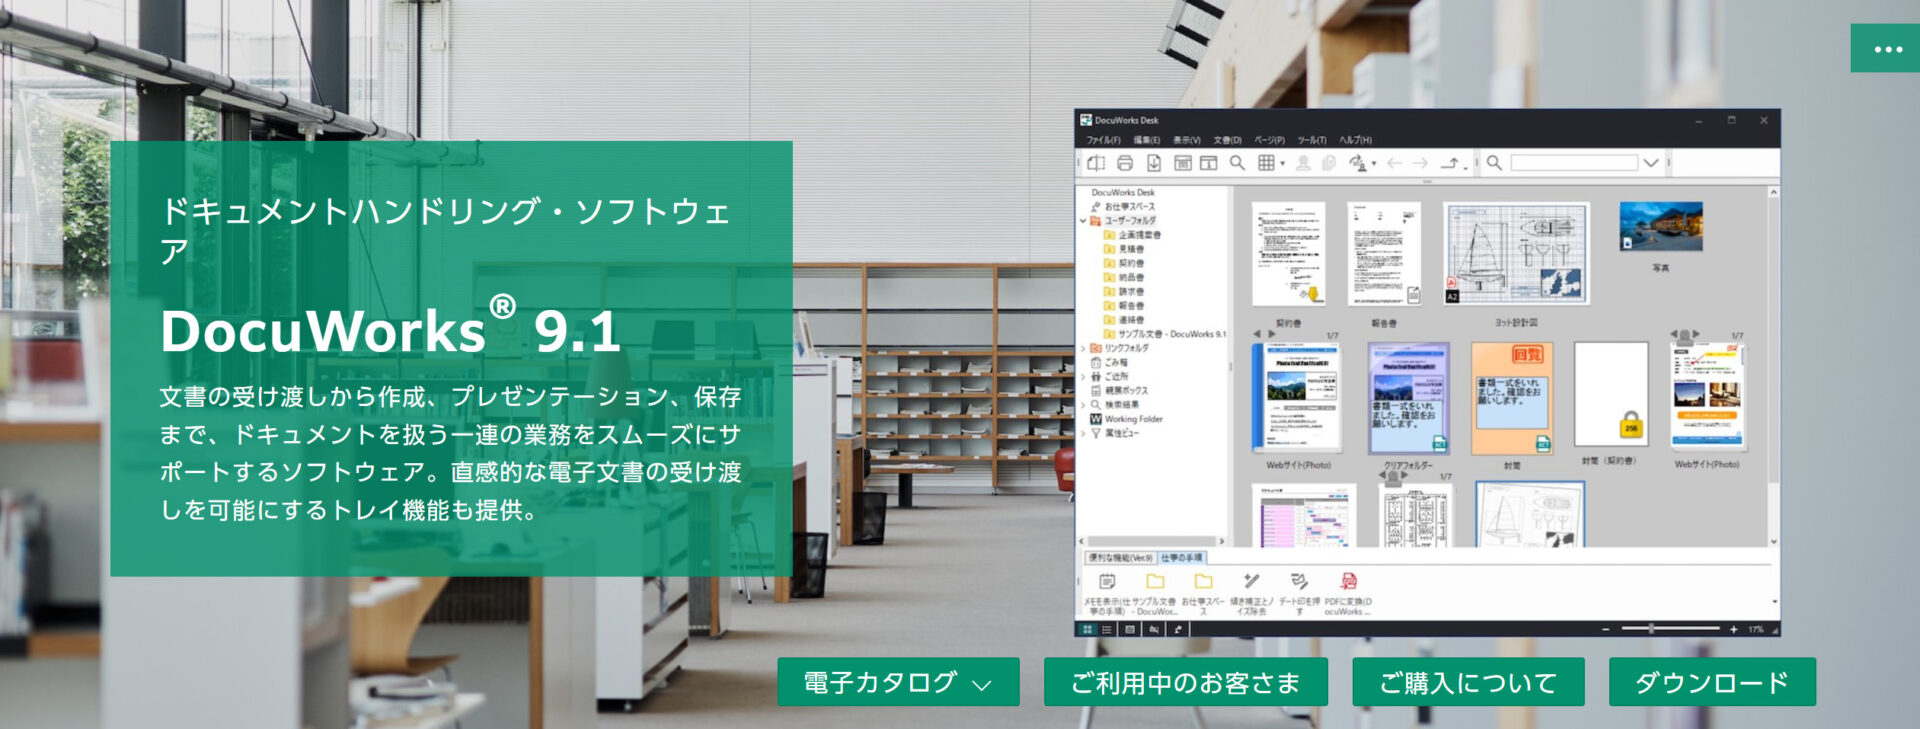Click the forward arrow in DocuWorks toolbar
This screenshot has height=729, width=1920.
pos(1420,163)
